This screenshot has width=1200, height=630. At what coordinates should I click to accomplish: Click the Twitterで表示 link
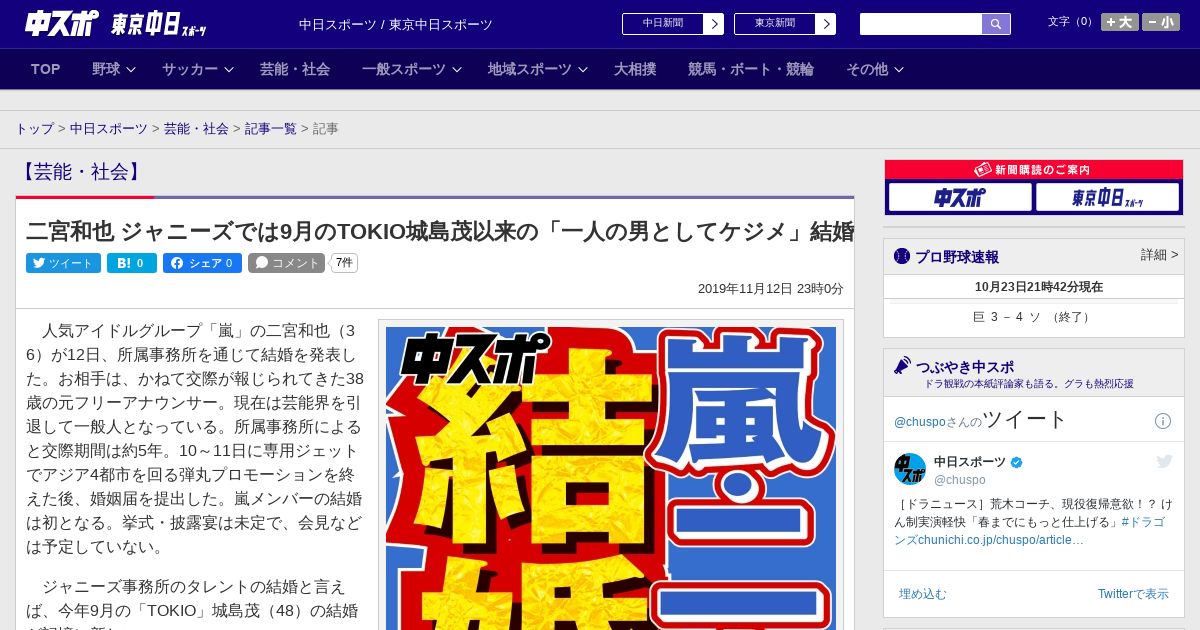[x=1133, y=594]
